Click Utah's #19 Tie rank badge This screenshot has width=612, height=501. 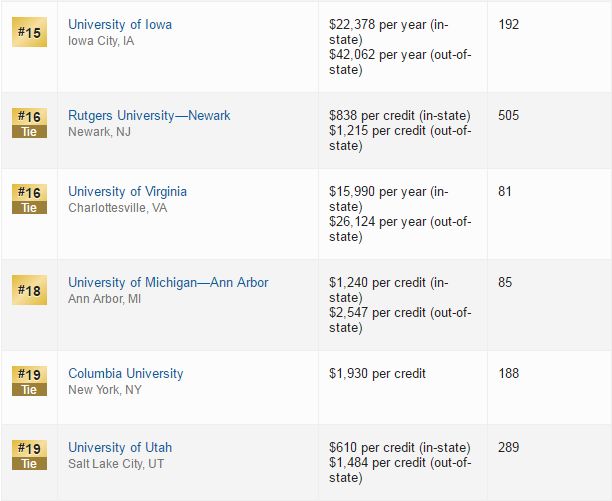(x=29, y=455)
